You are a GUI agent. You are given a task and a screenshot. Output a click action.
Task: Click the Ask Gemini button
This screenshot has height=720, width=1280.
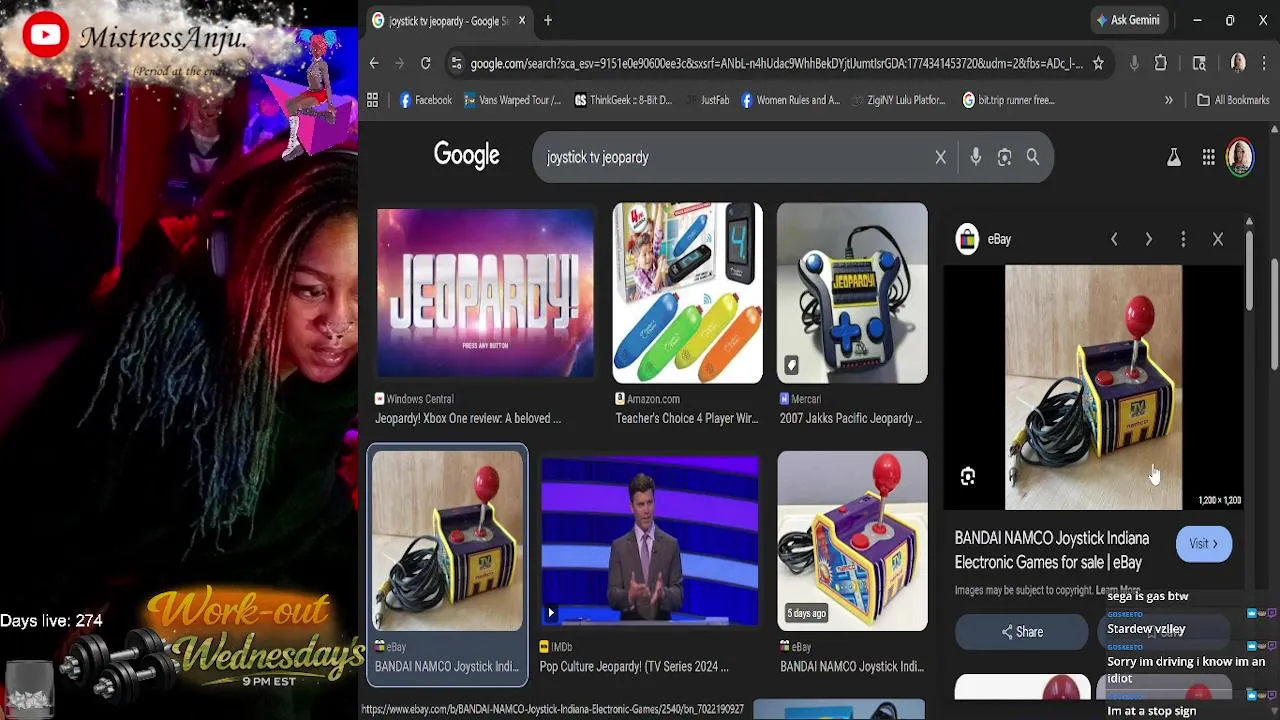click(1127, 20)
